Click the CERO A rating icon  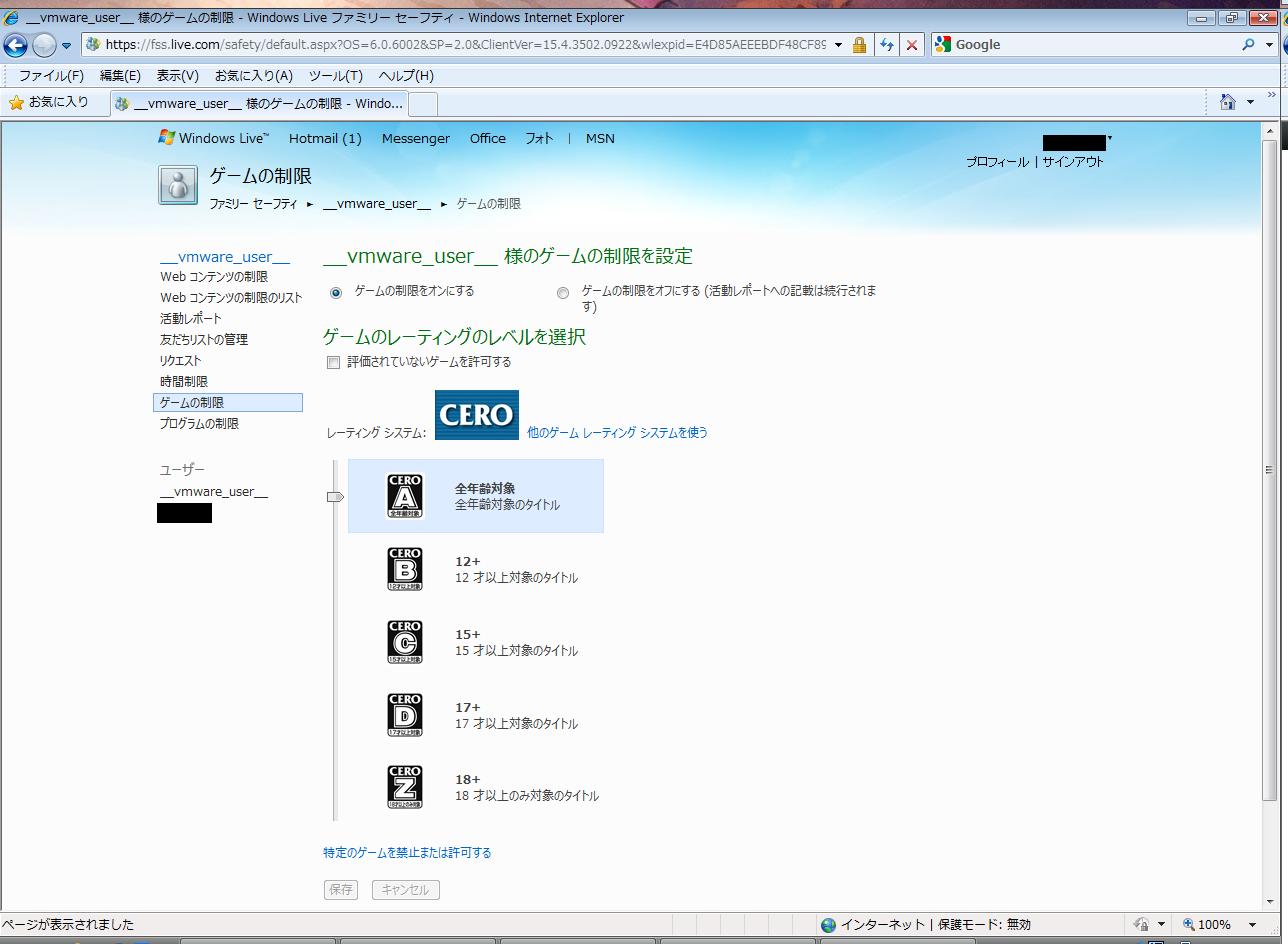(x=405, y=496)
